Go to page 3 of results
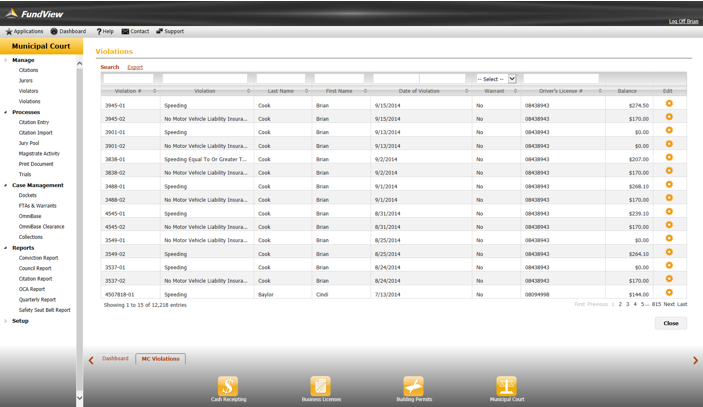This screenshot has height=407, width=703. pyautogui.click(x=627, y=304)
